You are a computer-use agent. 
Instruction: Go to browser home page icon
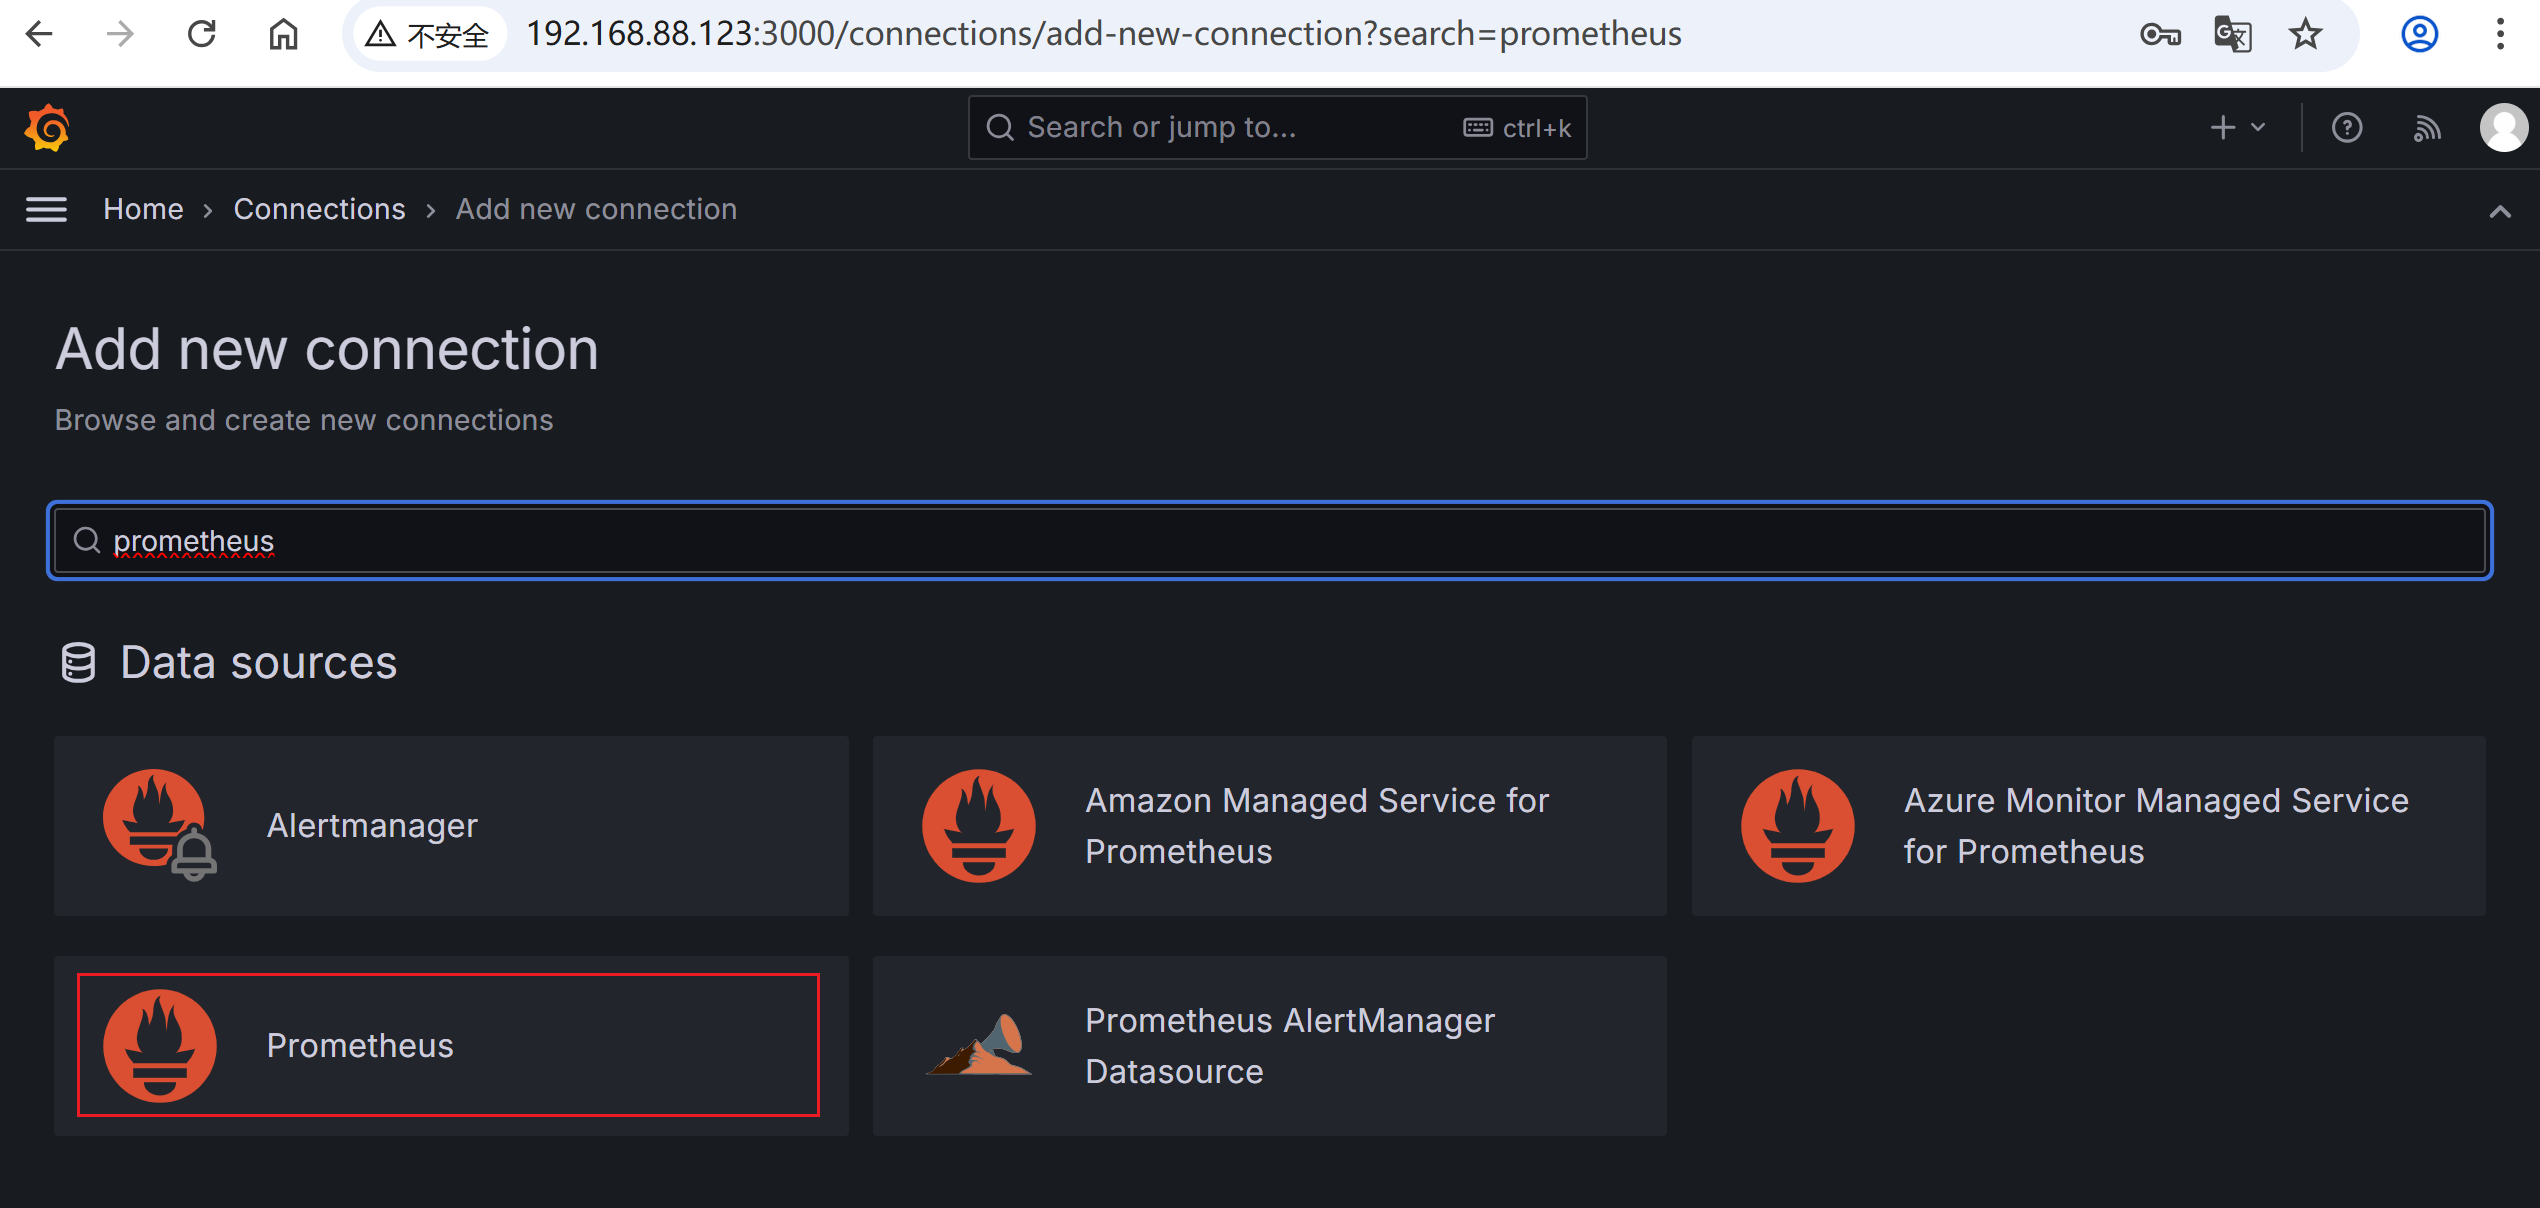coord(284,34)
